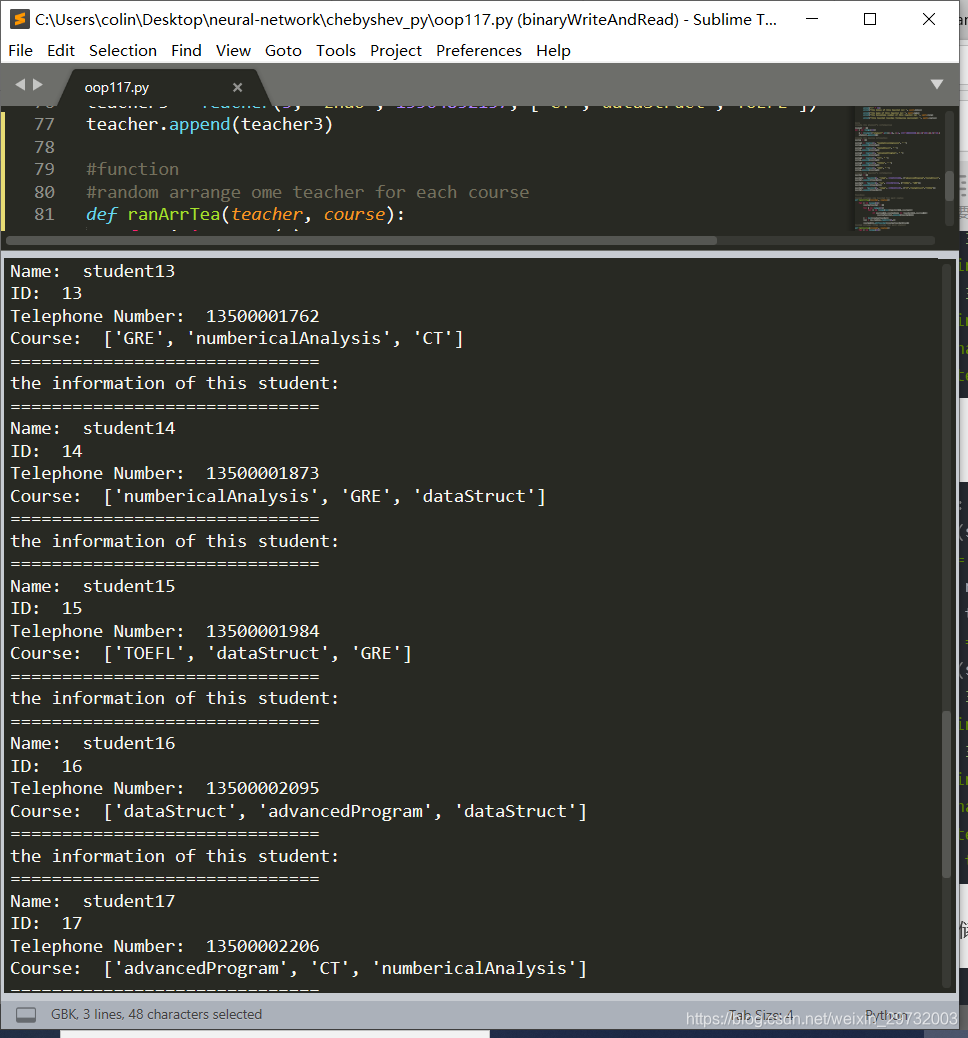Open the View menu
This screenshot has width=968, height=1038.
(233, 50)
